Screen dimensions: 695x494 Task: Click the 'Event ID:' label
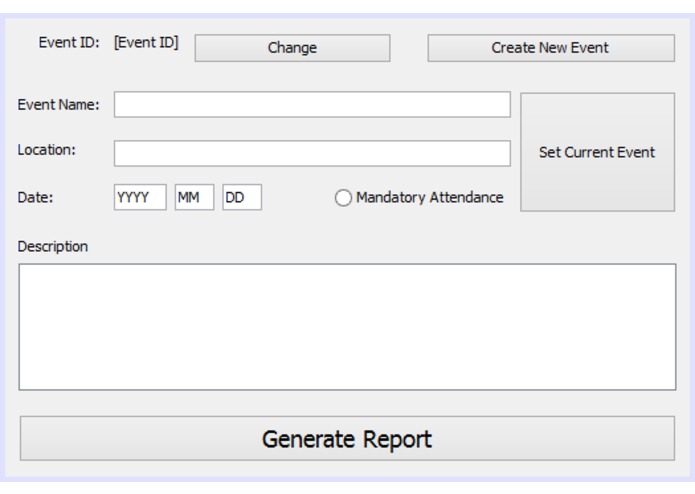tap(69, 43)
